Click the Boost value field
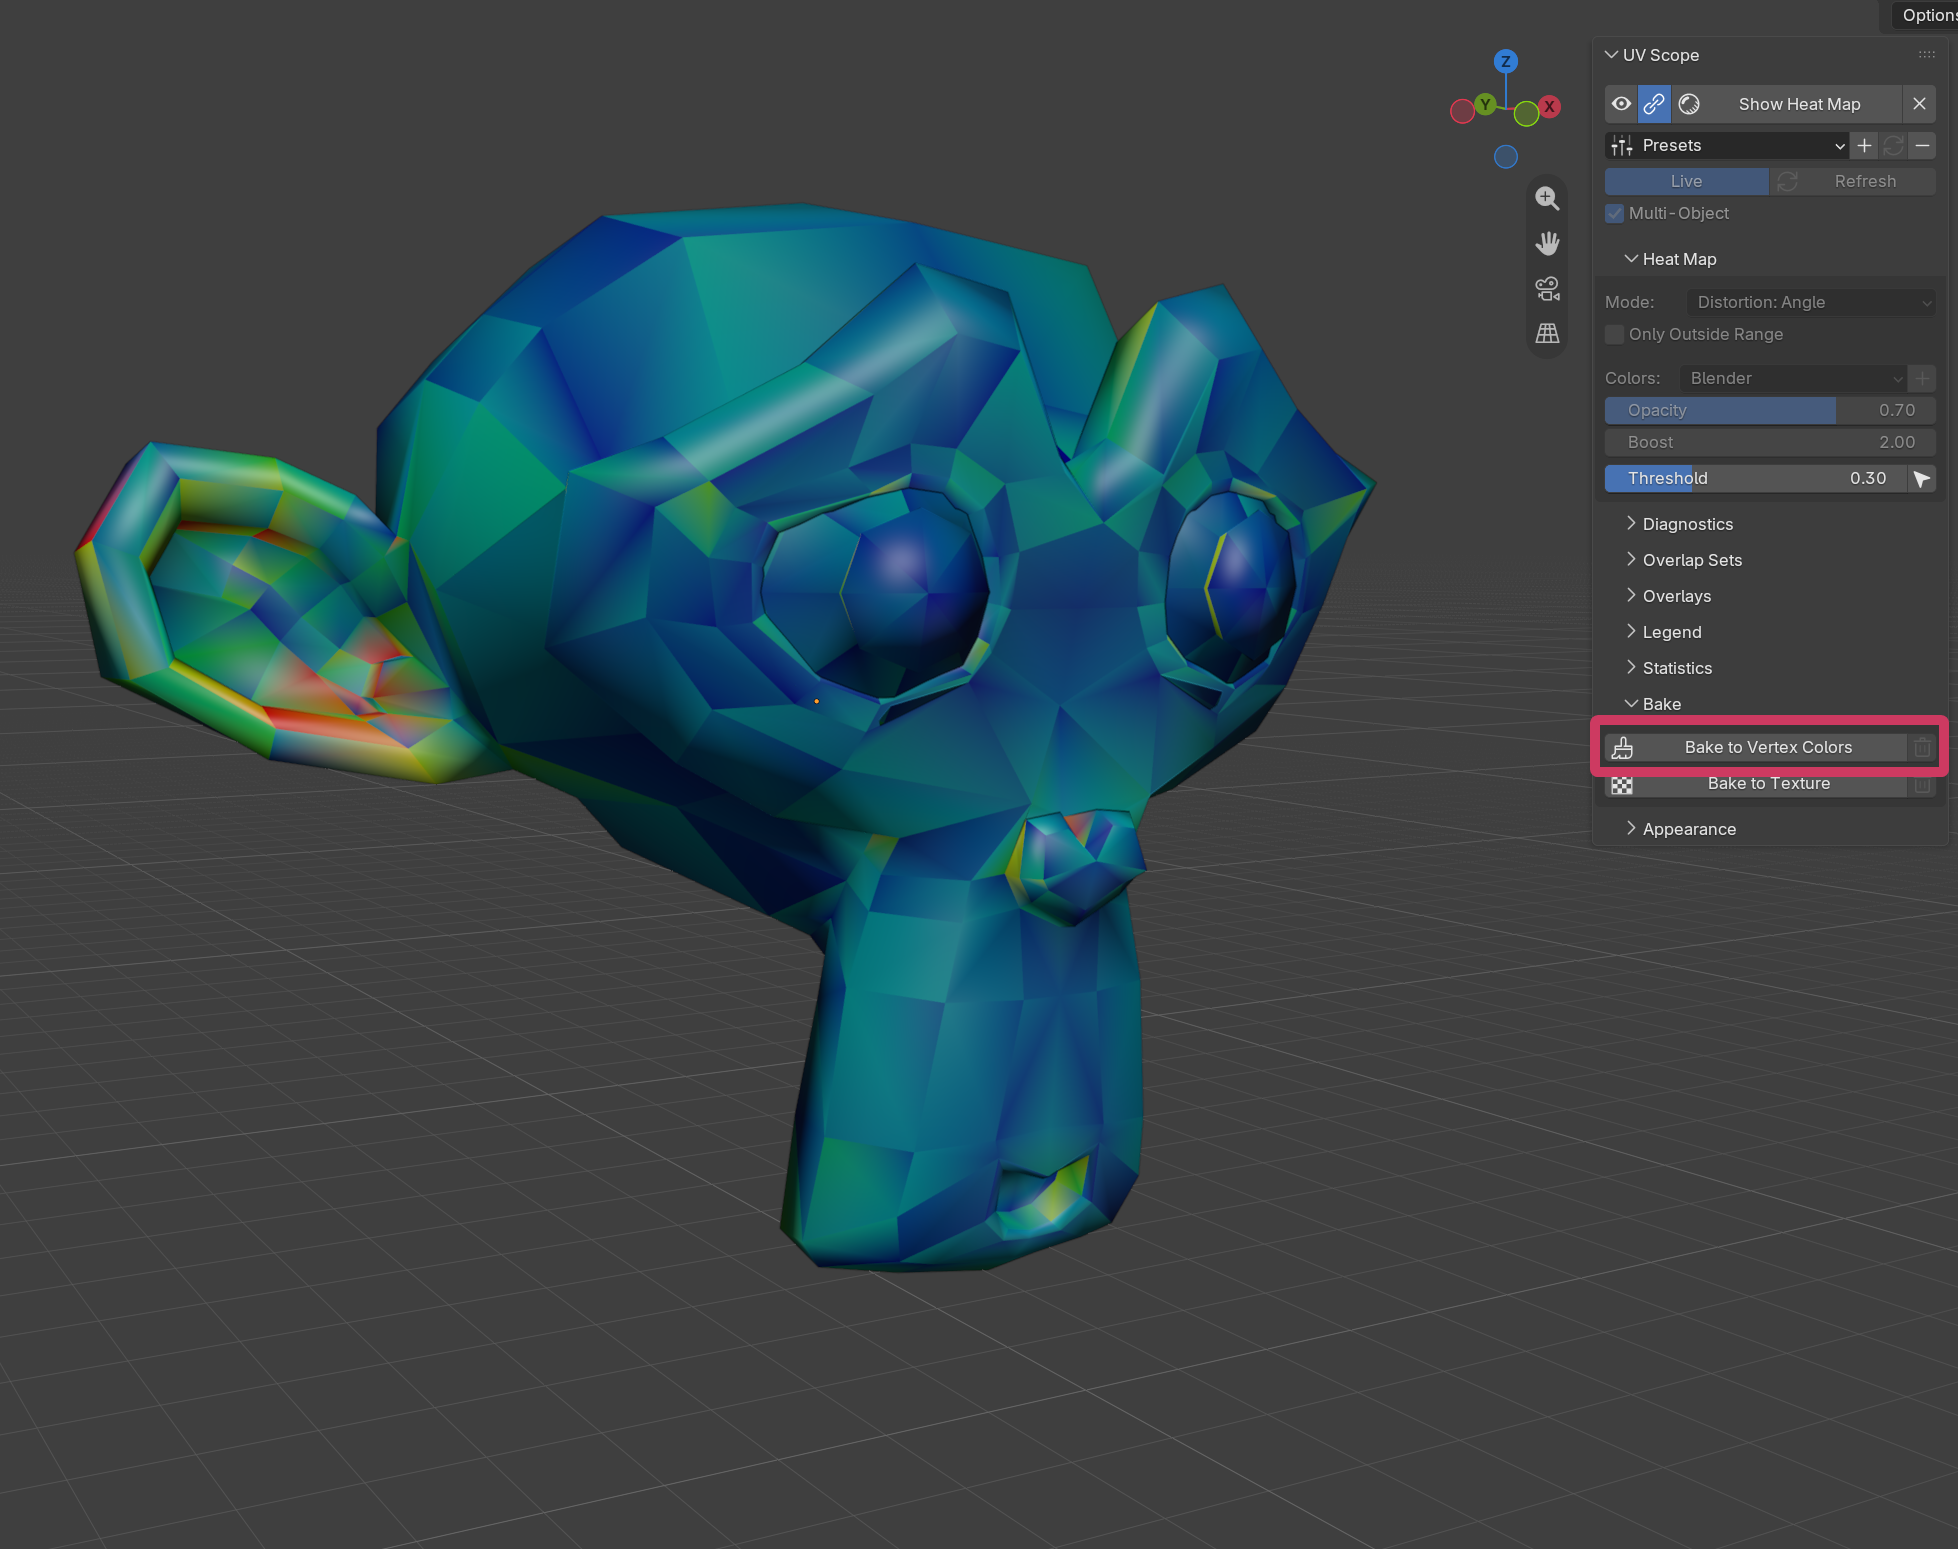Screen dimensions: 1958x1549 tap(1770, 442)
